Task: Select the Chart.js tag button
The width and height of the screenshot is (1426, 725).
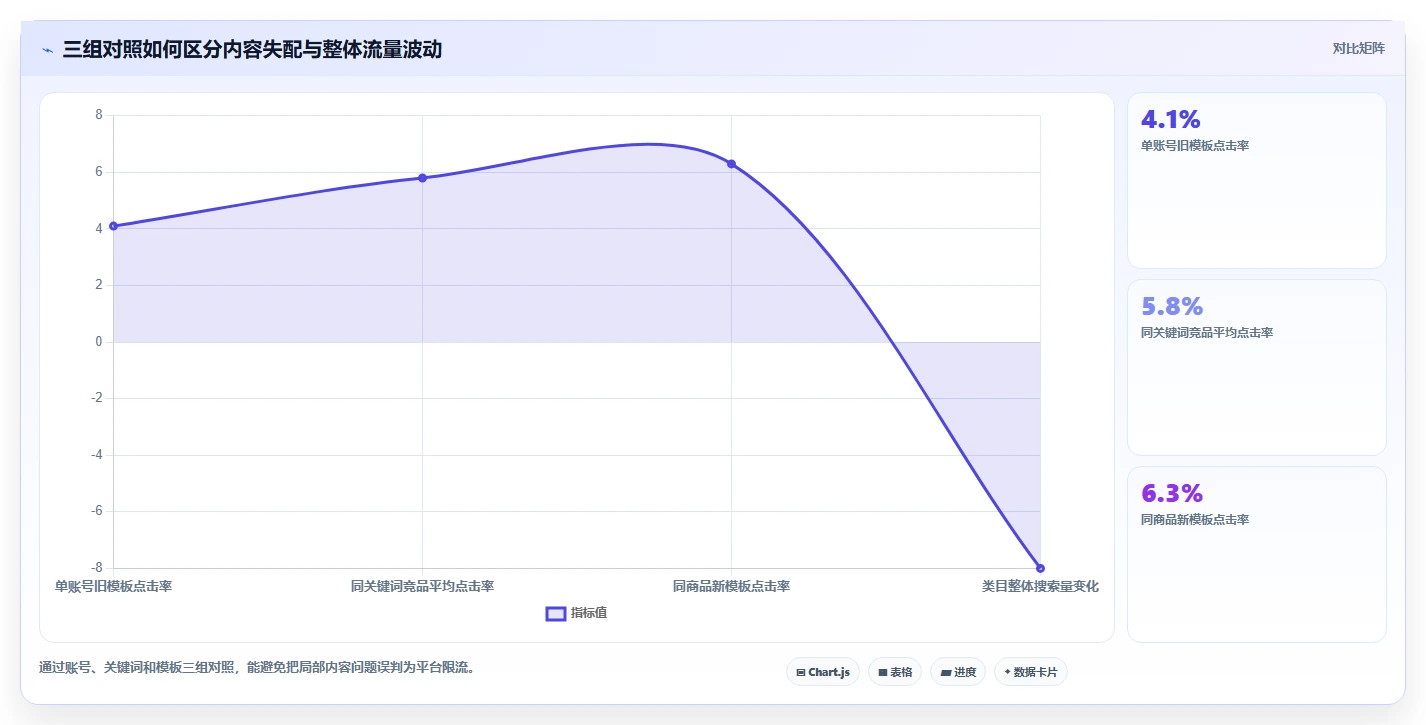Action: [823, 672]
